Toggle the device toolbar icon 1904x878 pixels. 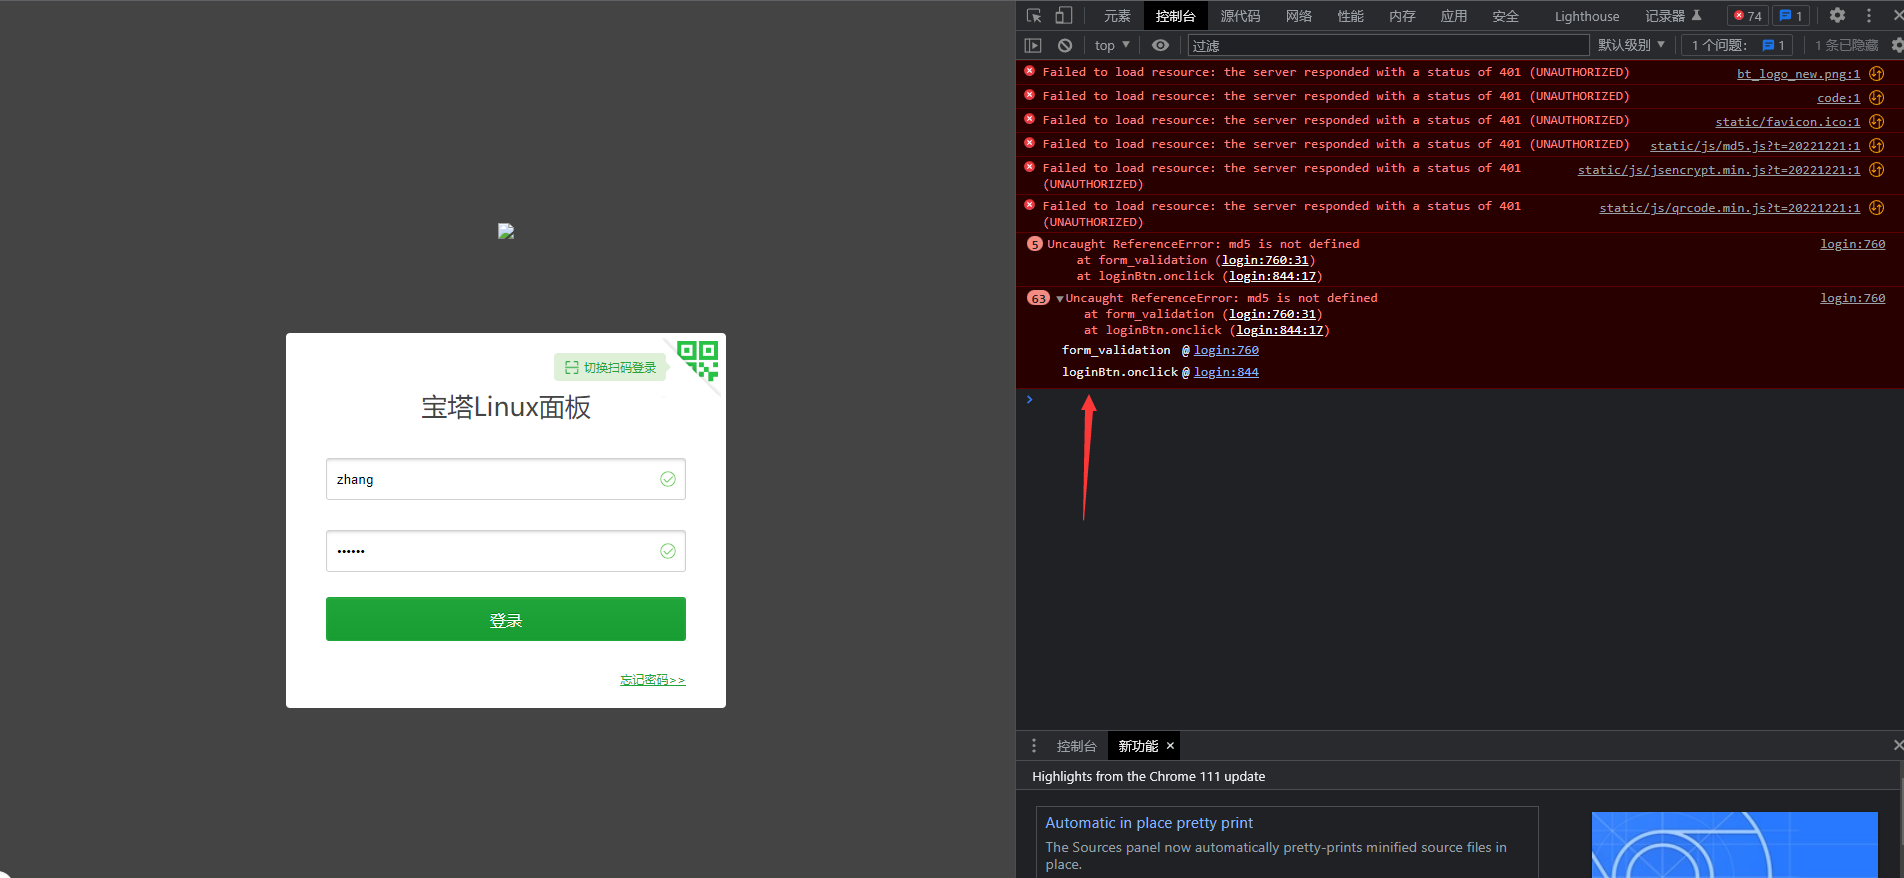click(1064, 16)
